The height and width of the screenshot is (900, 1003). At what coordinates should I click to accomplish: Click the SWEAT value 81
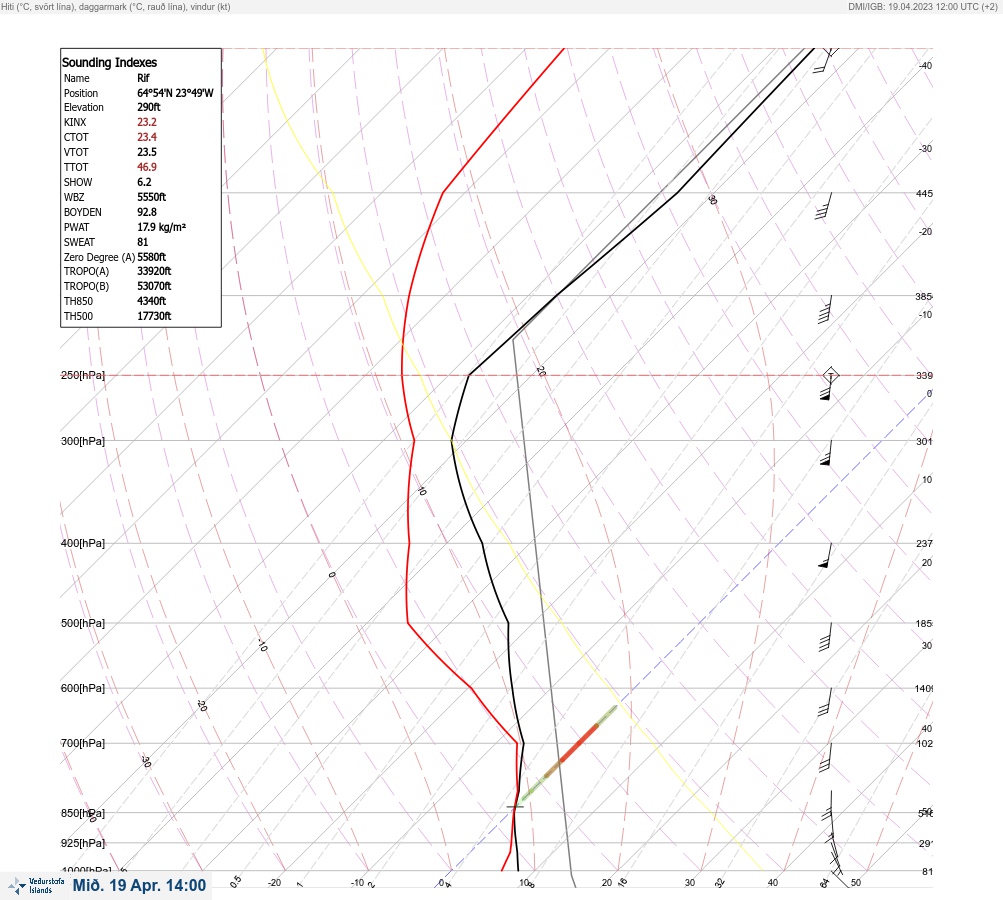pos(143,242)
